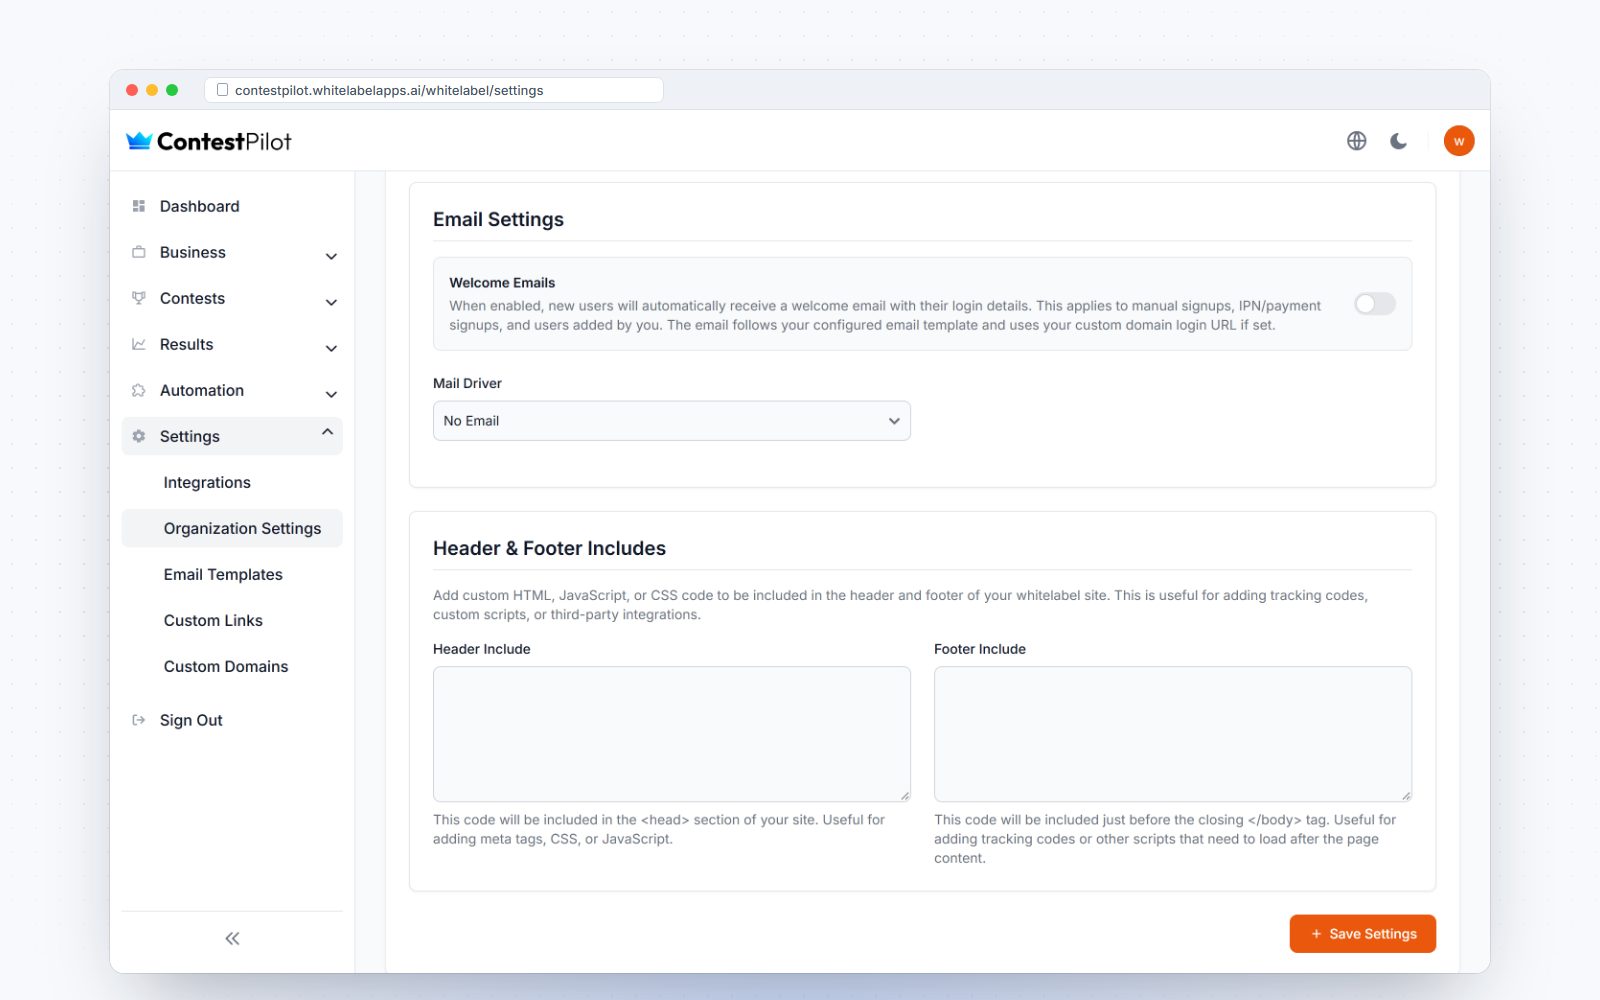Click the Header Include resize handle
Viewport: 1600px width, 1000px height.
tap(905, 796)
